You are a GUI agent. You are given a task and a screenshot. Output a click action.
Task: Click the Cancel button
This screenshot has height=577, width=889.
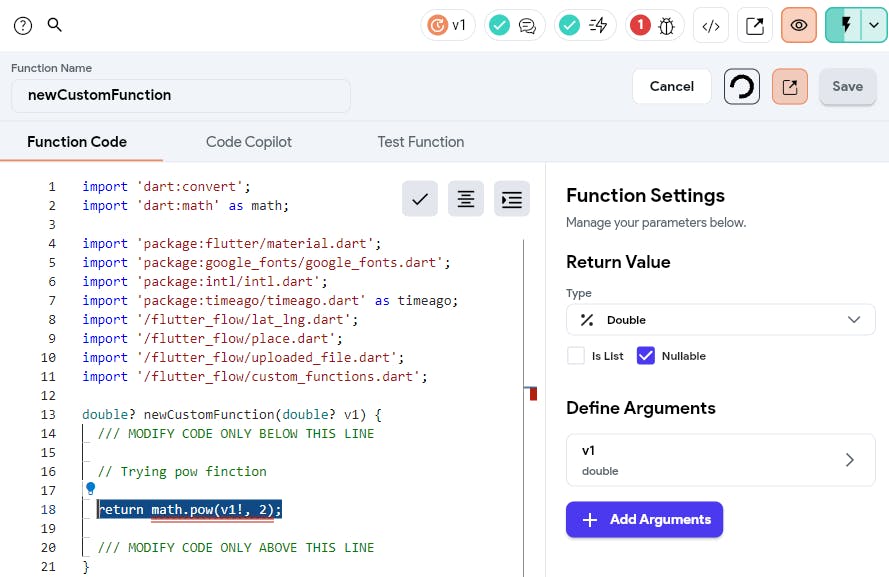[x=671, y=87]
